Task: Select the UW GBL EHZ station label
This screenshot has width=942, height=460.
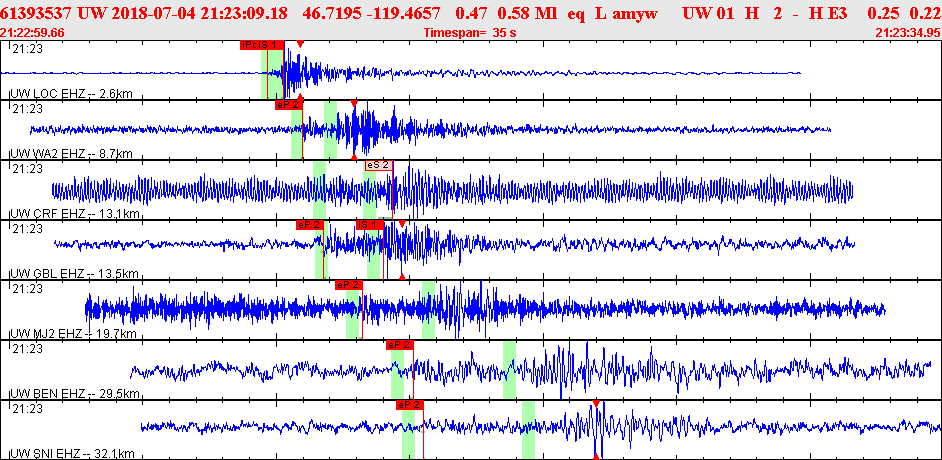Action: click(72, 274)
